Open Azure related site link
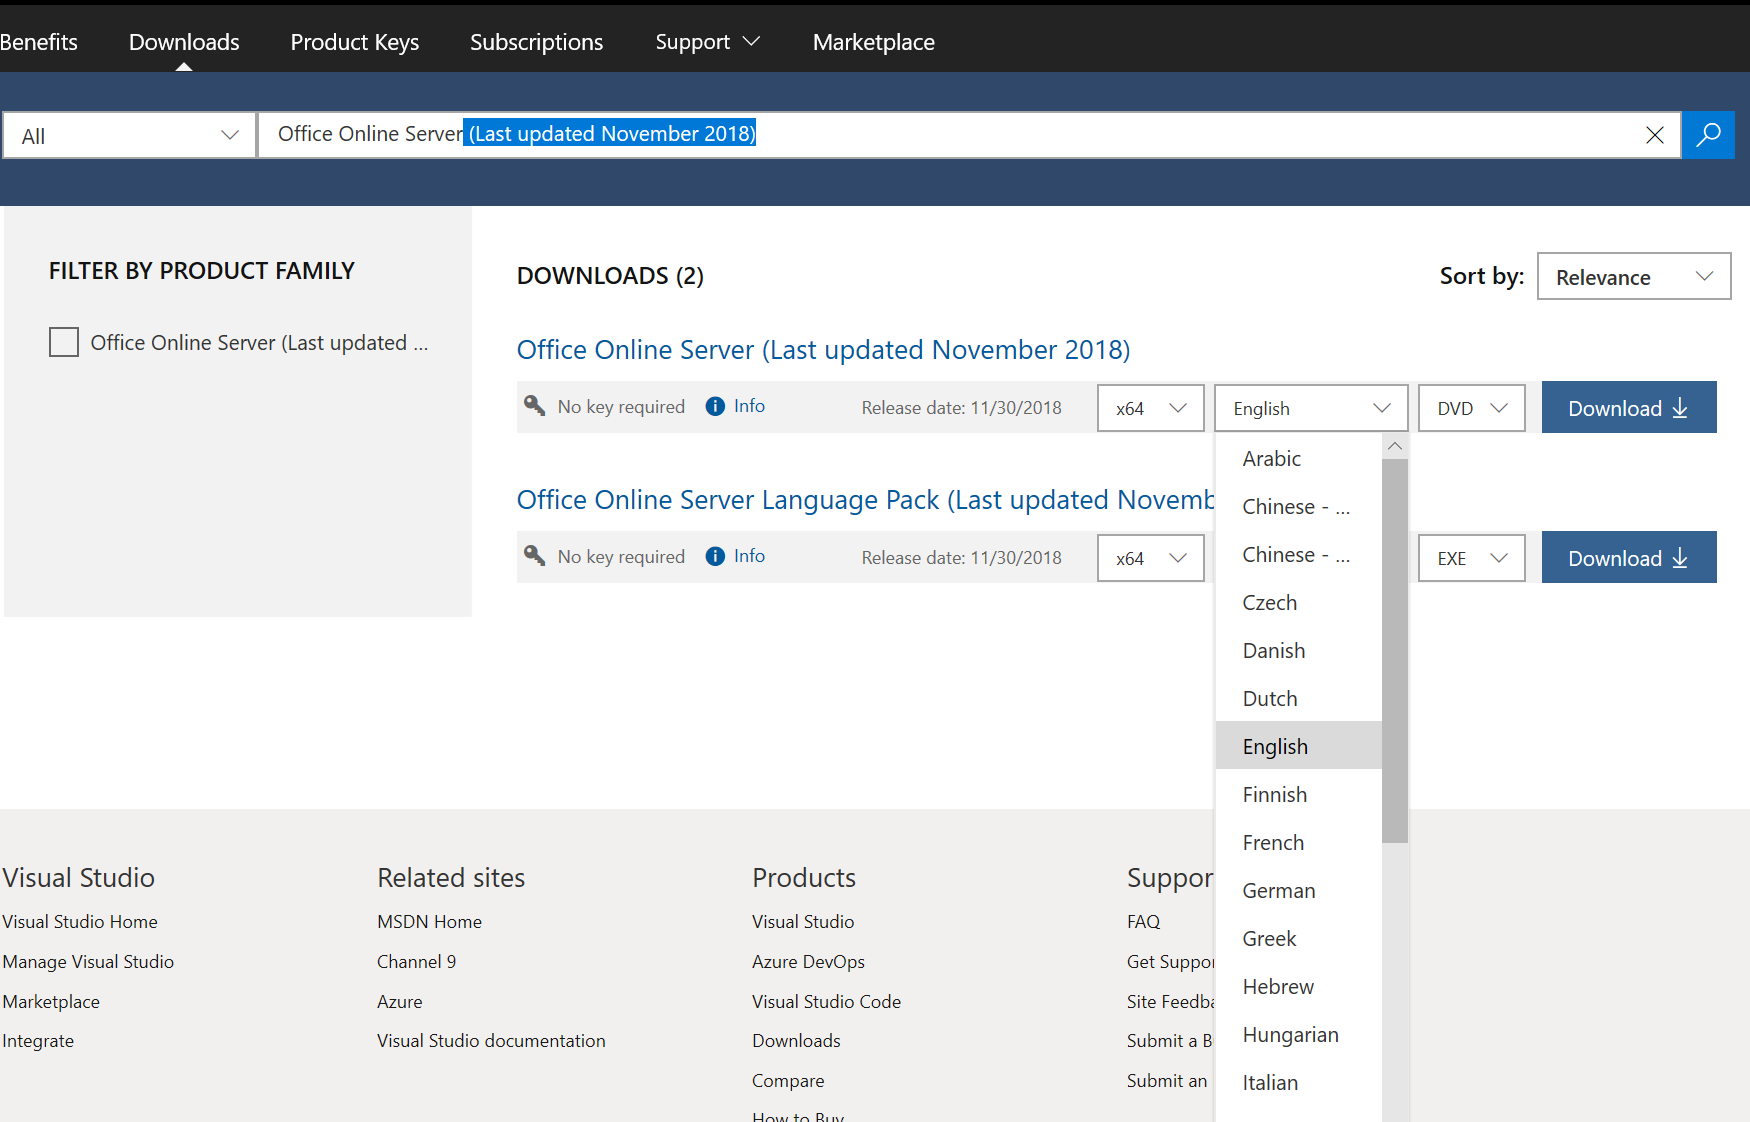 coord(399,1001)
